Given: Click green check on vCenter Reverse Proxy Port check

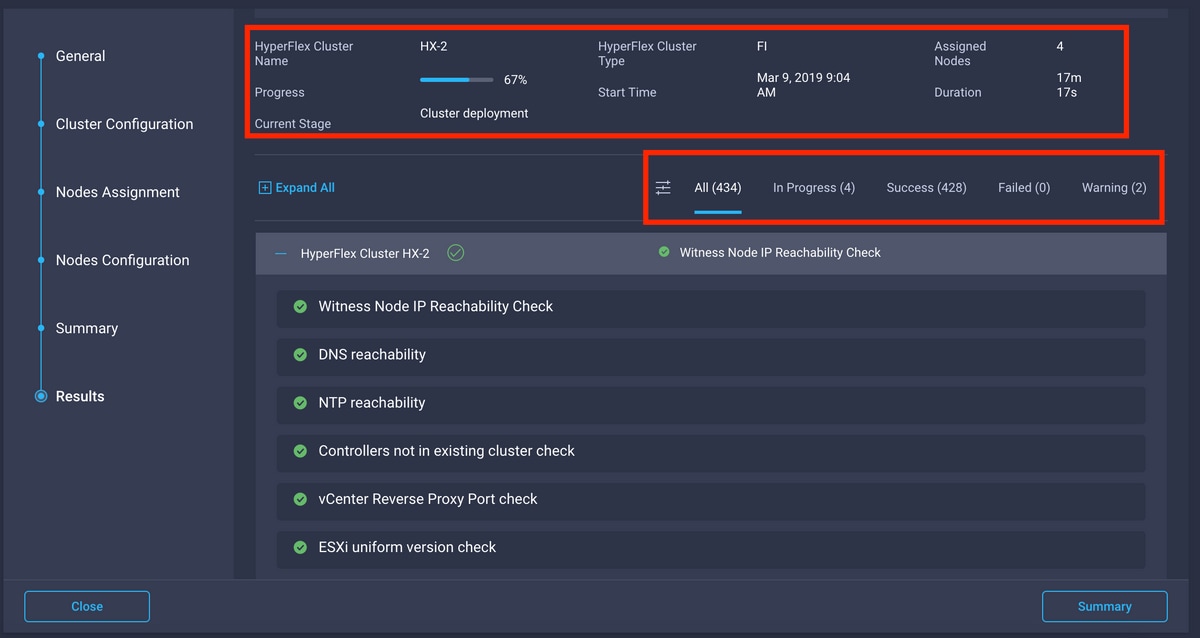Looking at the screenshot, I should click(300, 499).
